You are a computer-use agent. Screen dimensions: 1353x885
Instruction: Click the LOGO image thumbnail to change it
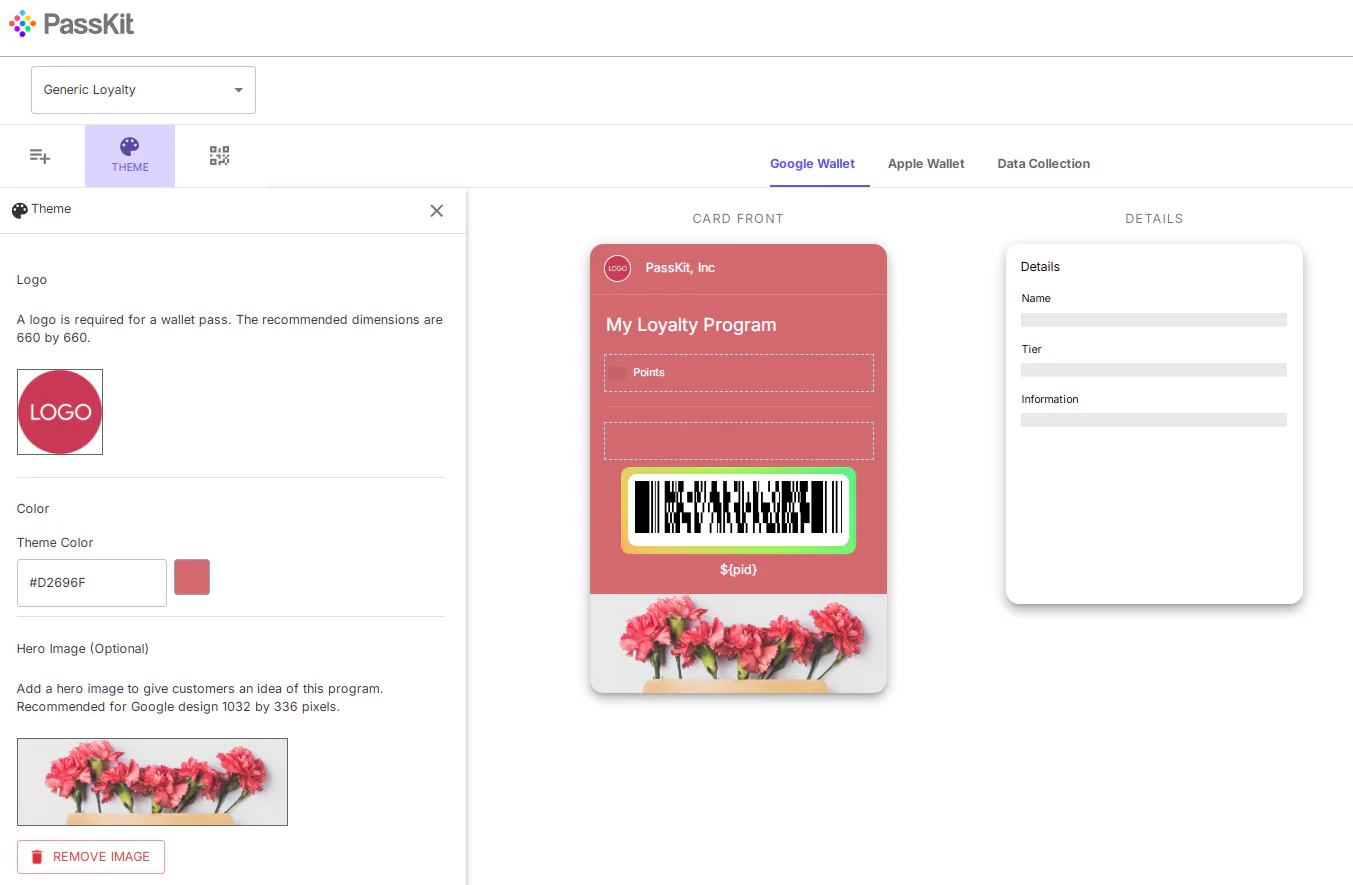click(60, 412)
